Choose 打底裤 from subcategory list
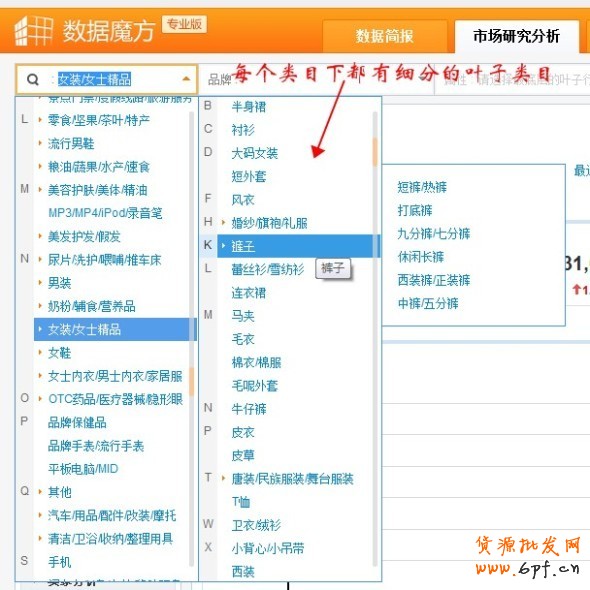The width and height of the screenshot is (590, 590). point(415,210)
